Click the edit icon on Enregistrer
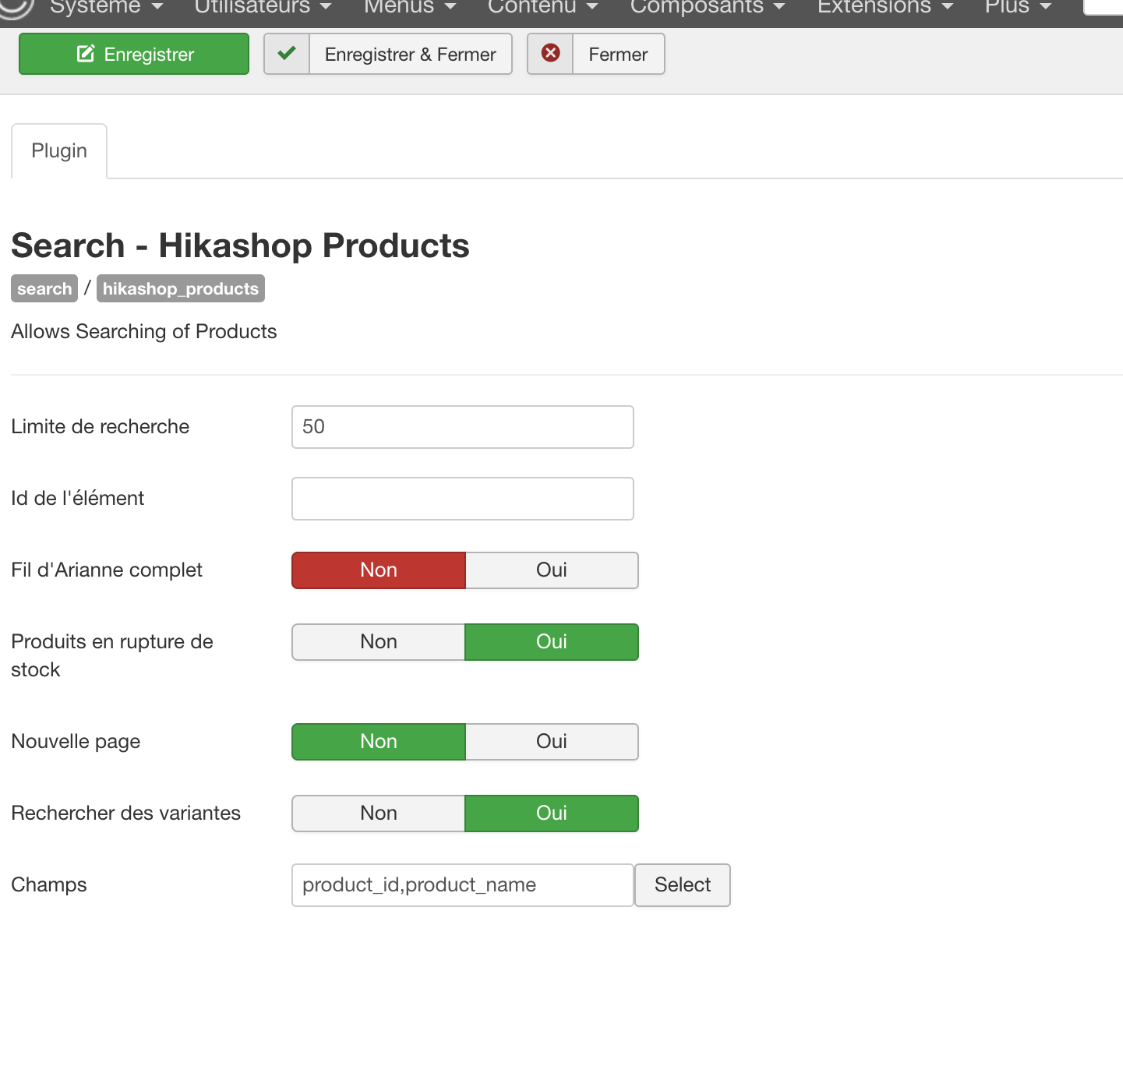 [86, 55]
